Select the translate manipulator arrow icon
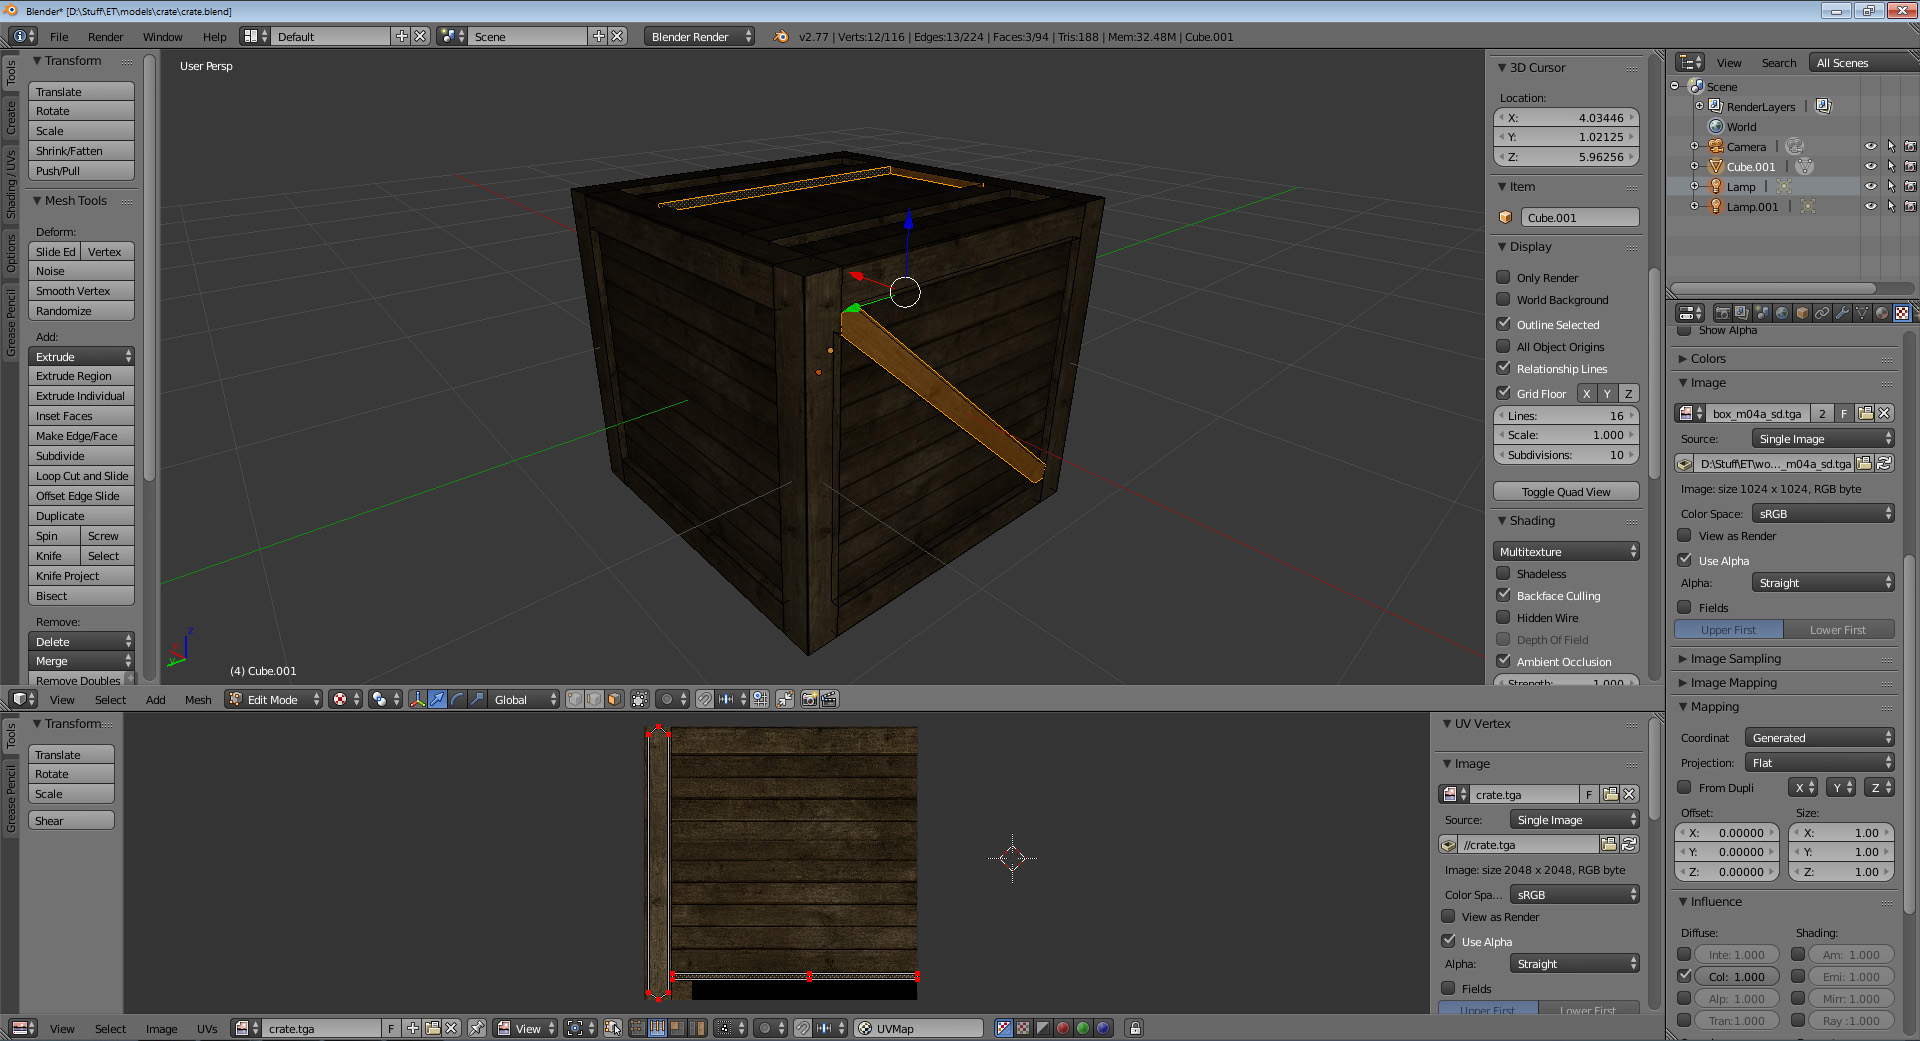 pos(437,699)
